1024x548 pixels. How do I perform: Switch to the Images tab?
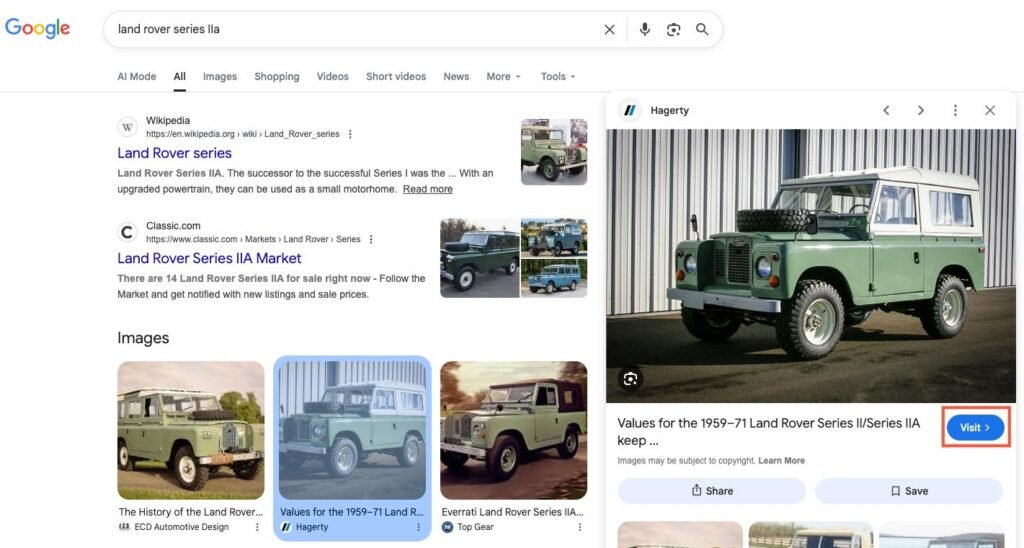pos(220,77)
